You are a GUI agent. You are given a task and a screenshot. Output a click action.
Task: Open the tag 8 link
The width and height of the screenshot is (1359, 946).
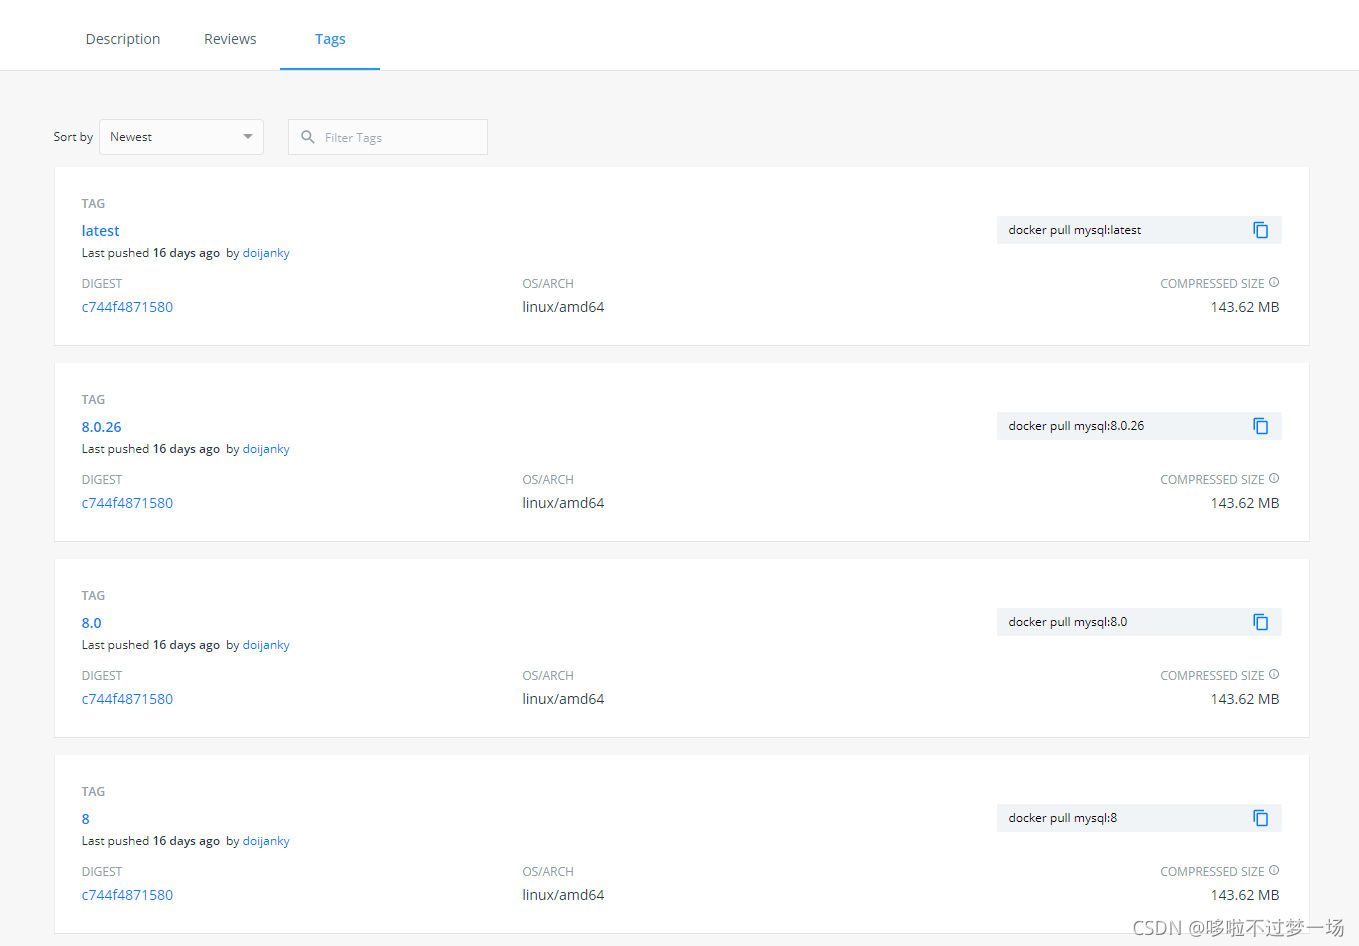click(x=85, y=819)
